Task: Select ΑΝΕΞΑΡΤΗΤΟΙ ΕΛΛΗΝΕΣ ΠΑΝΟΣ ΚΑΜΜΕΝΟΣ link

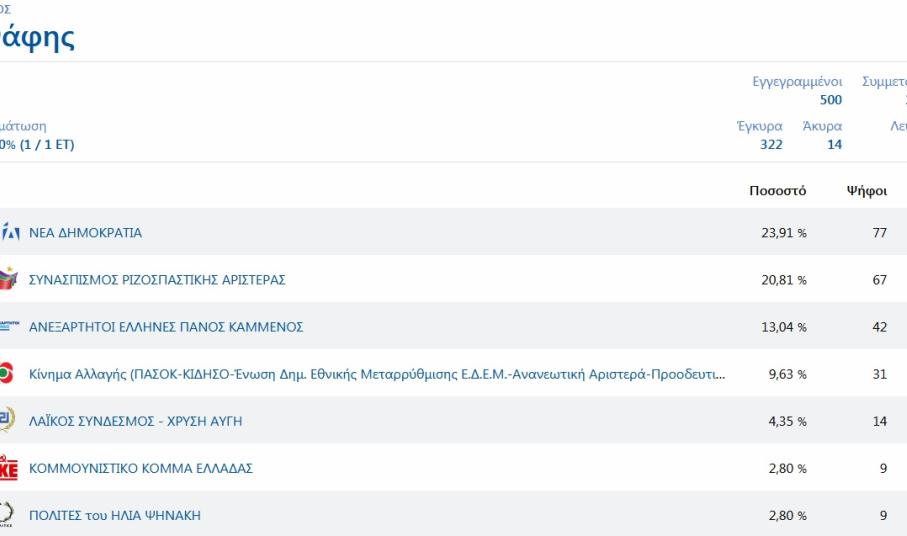Action: (166, 327)
